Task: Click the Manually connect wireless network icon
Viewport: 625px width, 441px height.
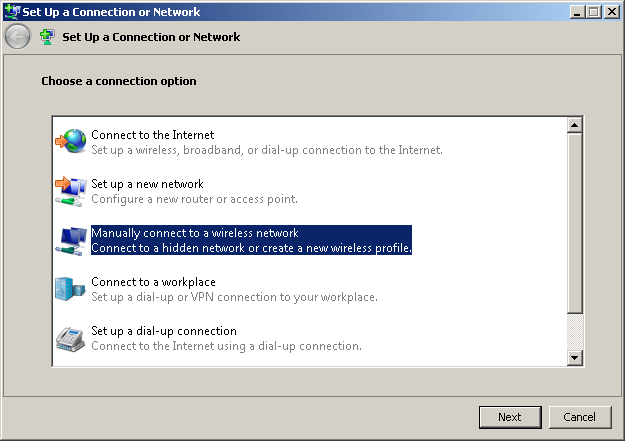Action: (x=71, y=240)
